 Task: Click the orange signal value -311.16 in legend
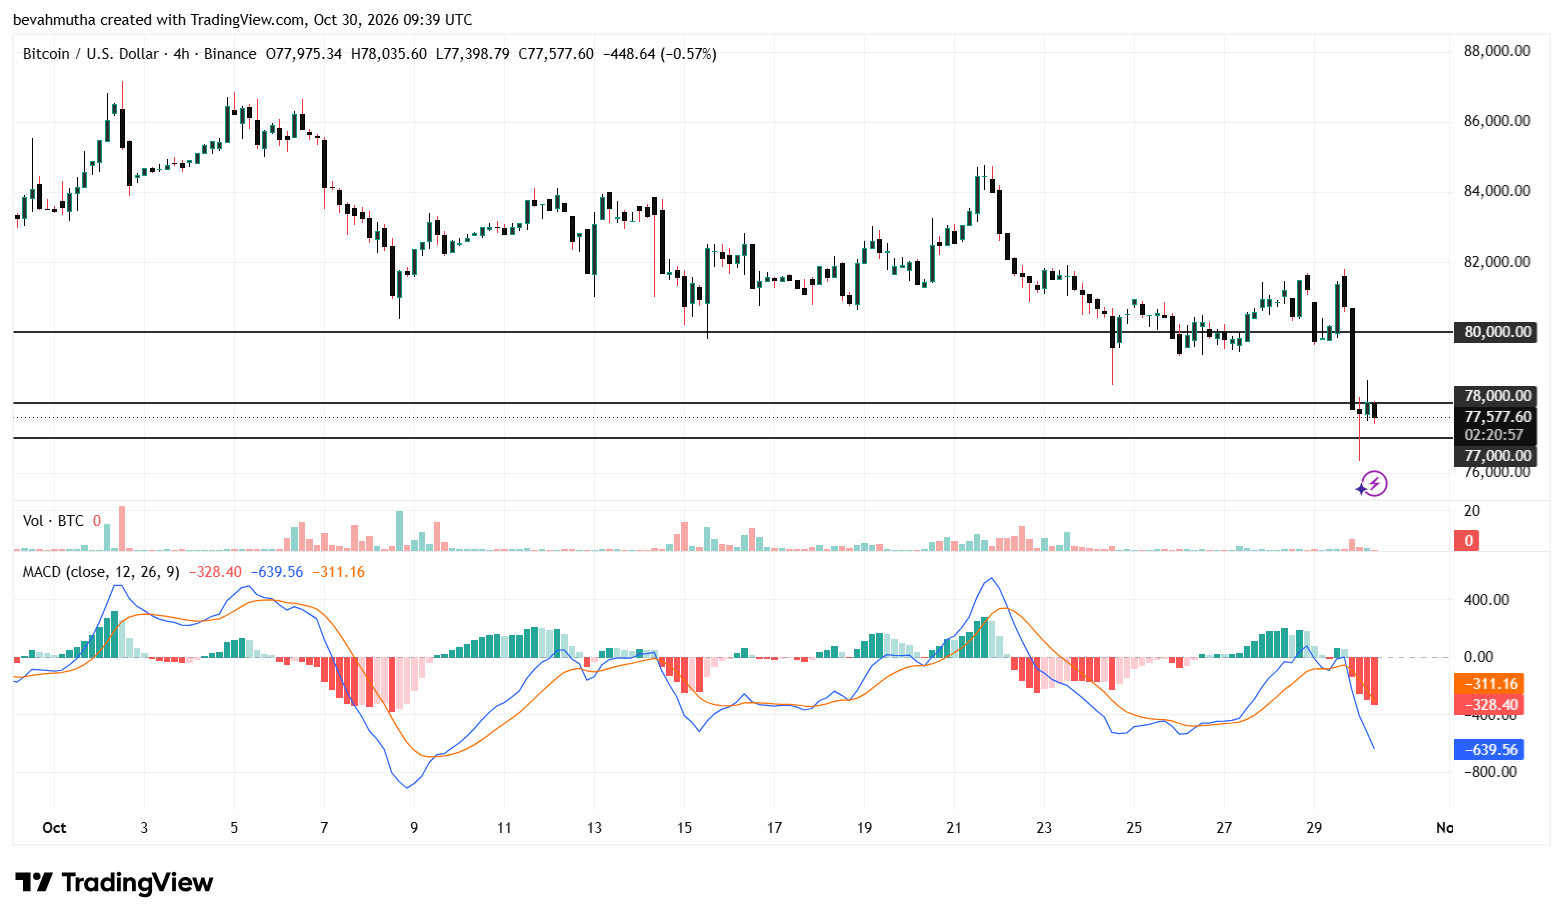click(x=338, y=572)
